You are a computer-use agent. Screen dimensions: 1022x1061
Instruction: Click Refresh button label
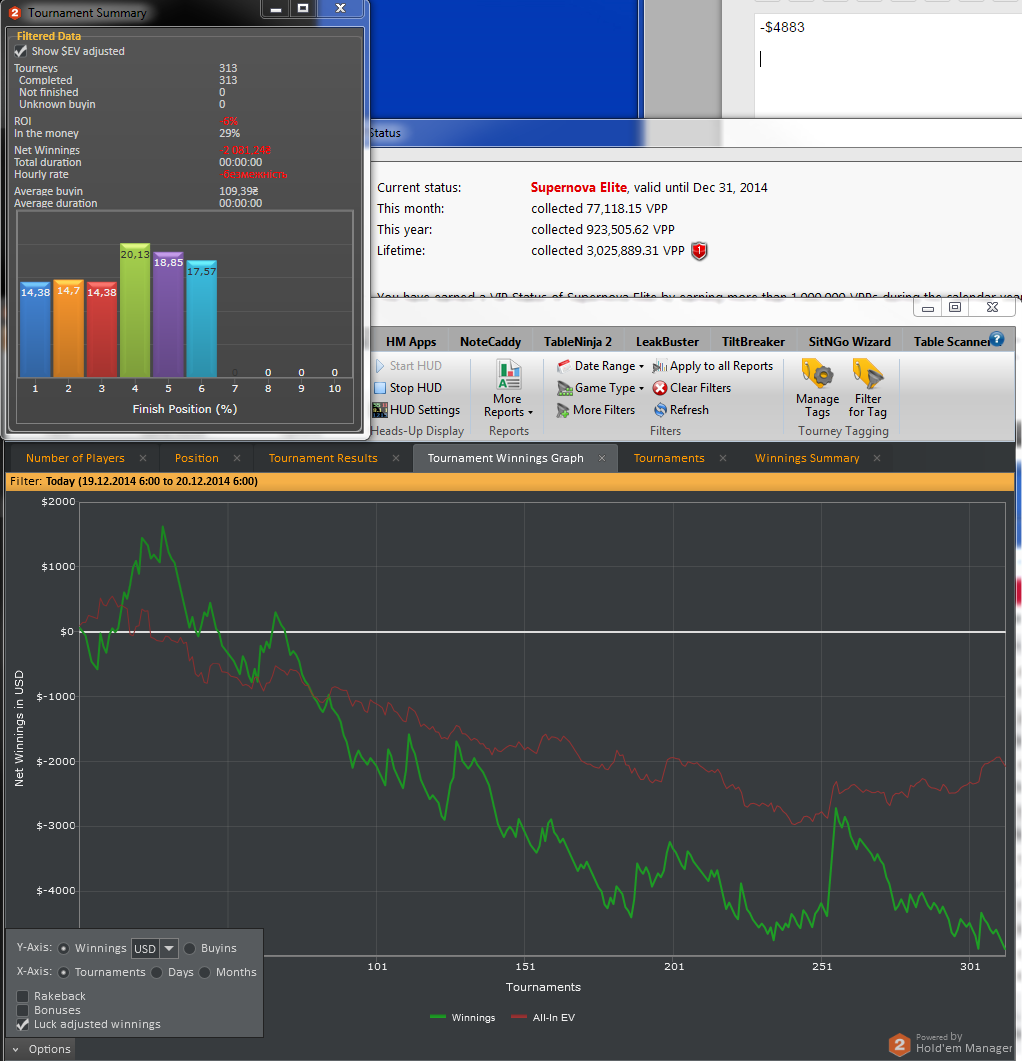click(689, 410)
